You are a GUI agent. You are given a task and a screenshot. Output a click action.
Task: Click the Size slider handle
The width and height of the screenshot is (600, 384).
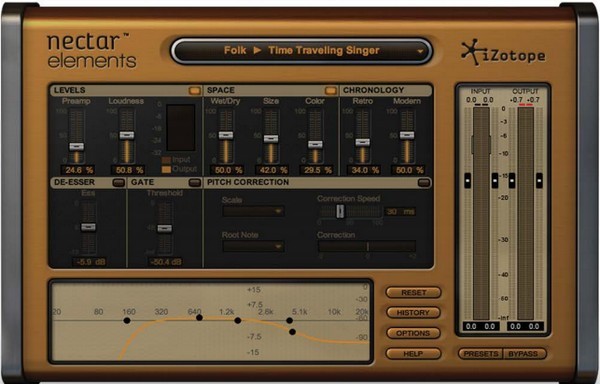271,139
